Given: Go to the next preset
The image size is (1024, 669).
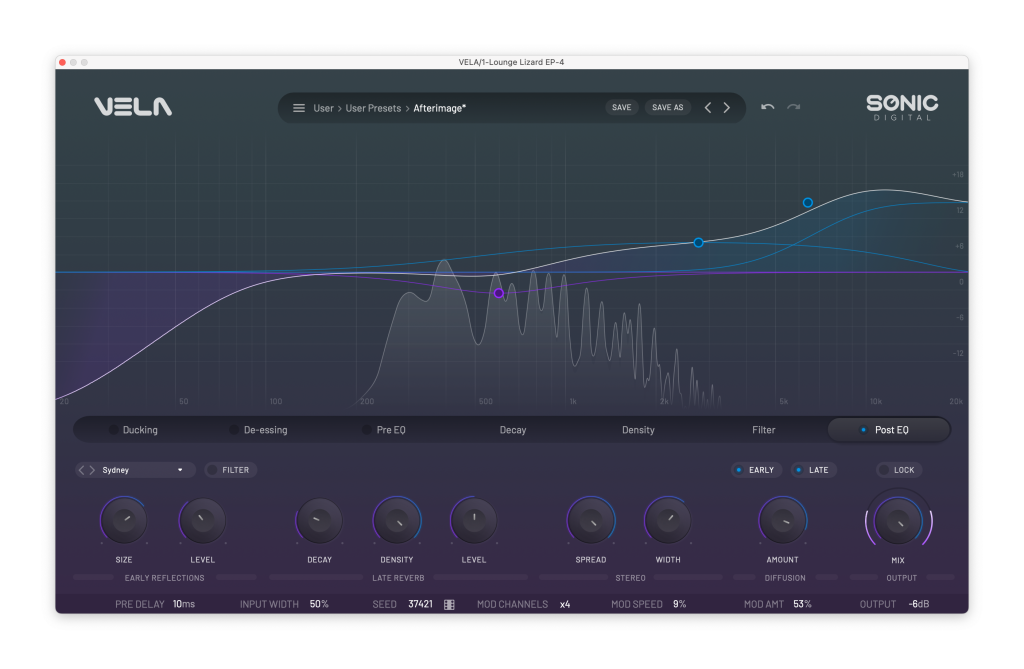Looking at the screenshot, I should pos(727,108).
